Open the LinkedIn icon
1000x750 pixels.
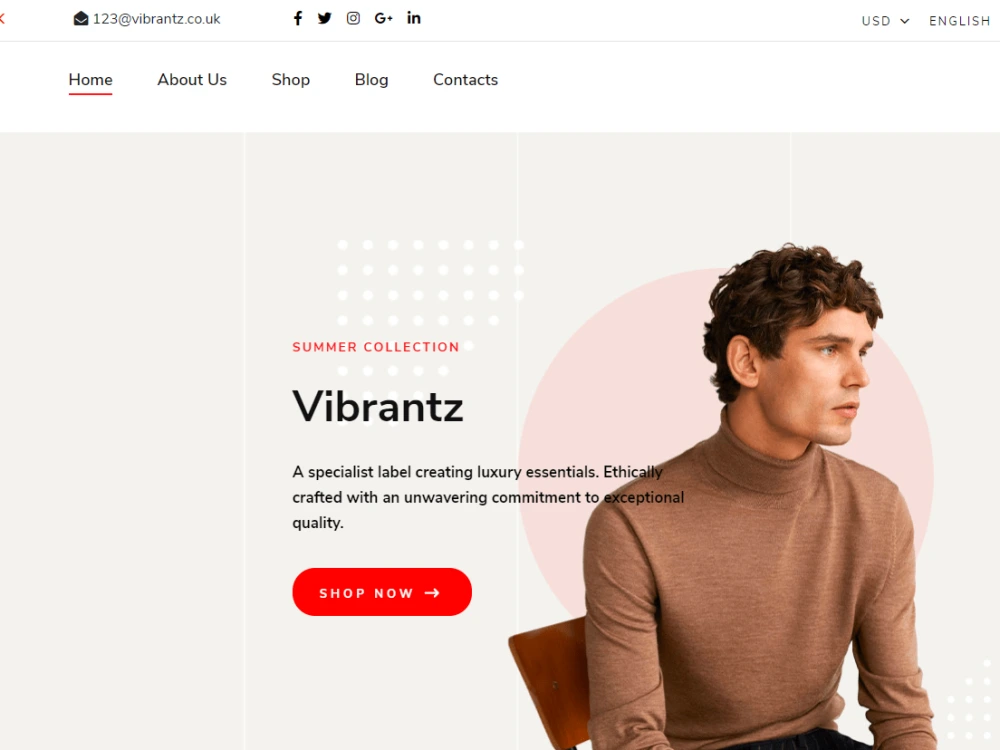point(414,18)
